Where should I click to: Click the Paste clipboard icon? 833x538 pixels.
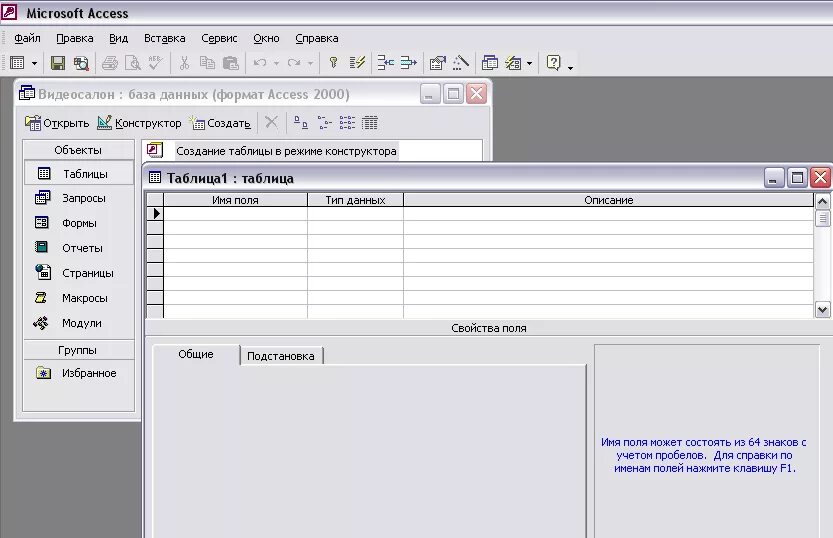pyautogui.click(x=231, y=63)
